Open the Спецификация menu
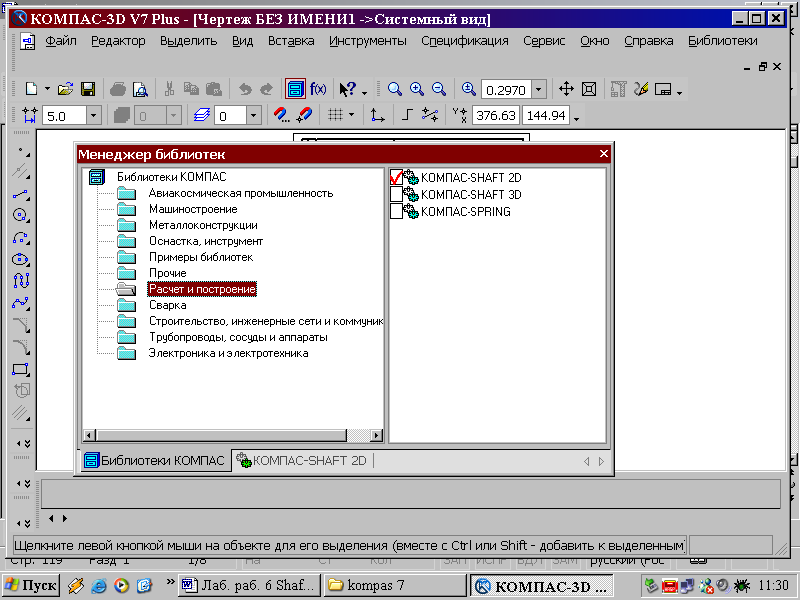 [x=465, y=41]
